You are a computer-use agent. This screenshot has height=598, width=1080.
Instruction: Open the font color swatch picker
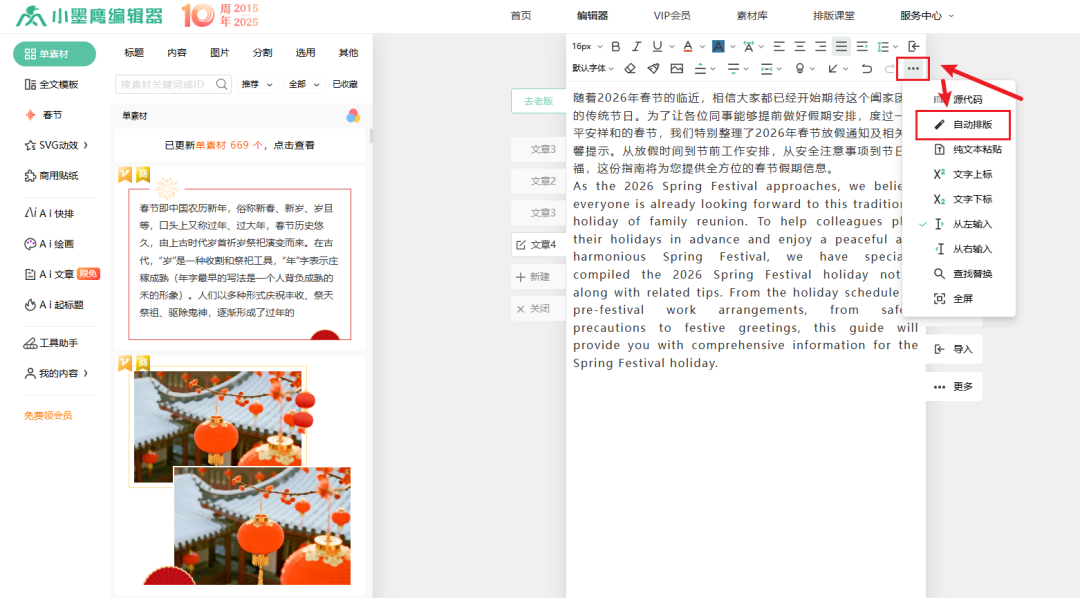[688, 45]
